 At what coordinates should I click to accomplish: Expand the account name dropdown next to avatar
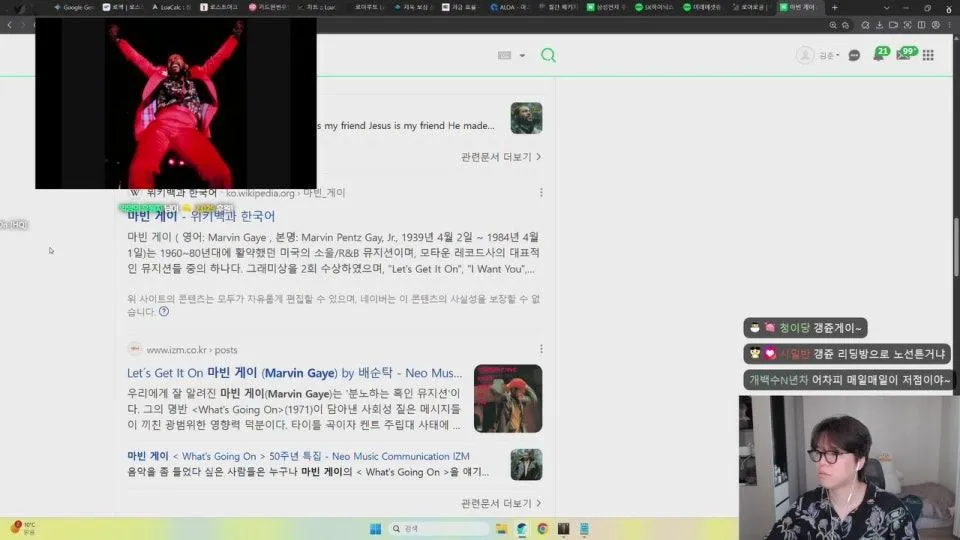tap(829, 56)
